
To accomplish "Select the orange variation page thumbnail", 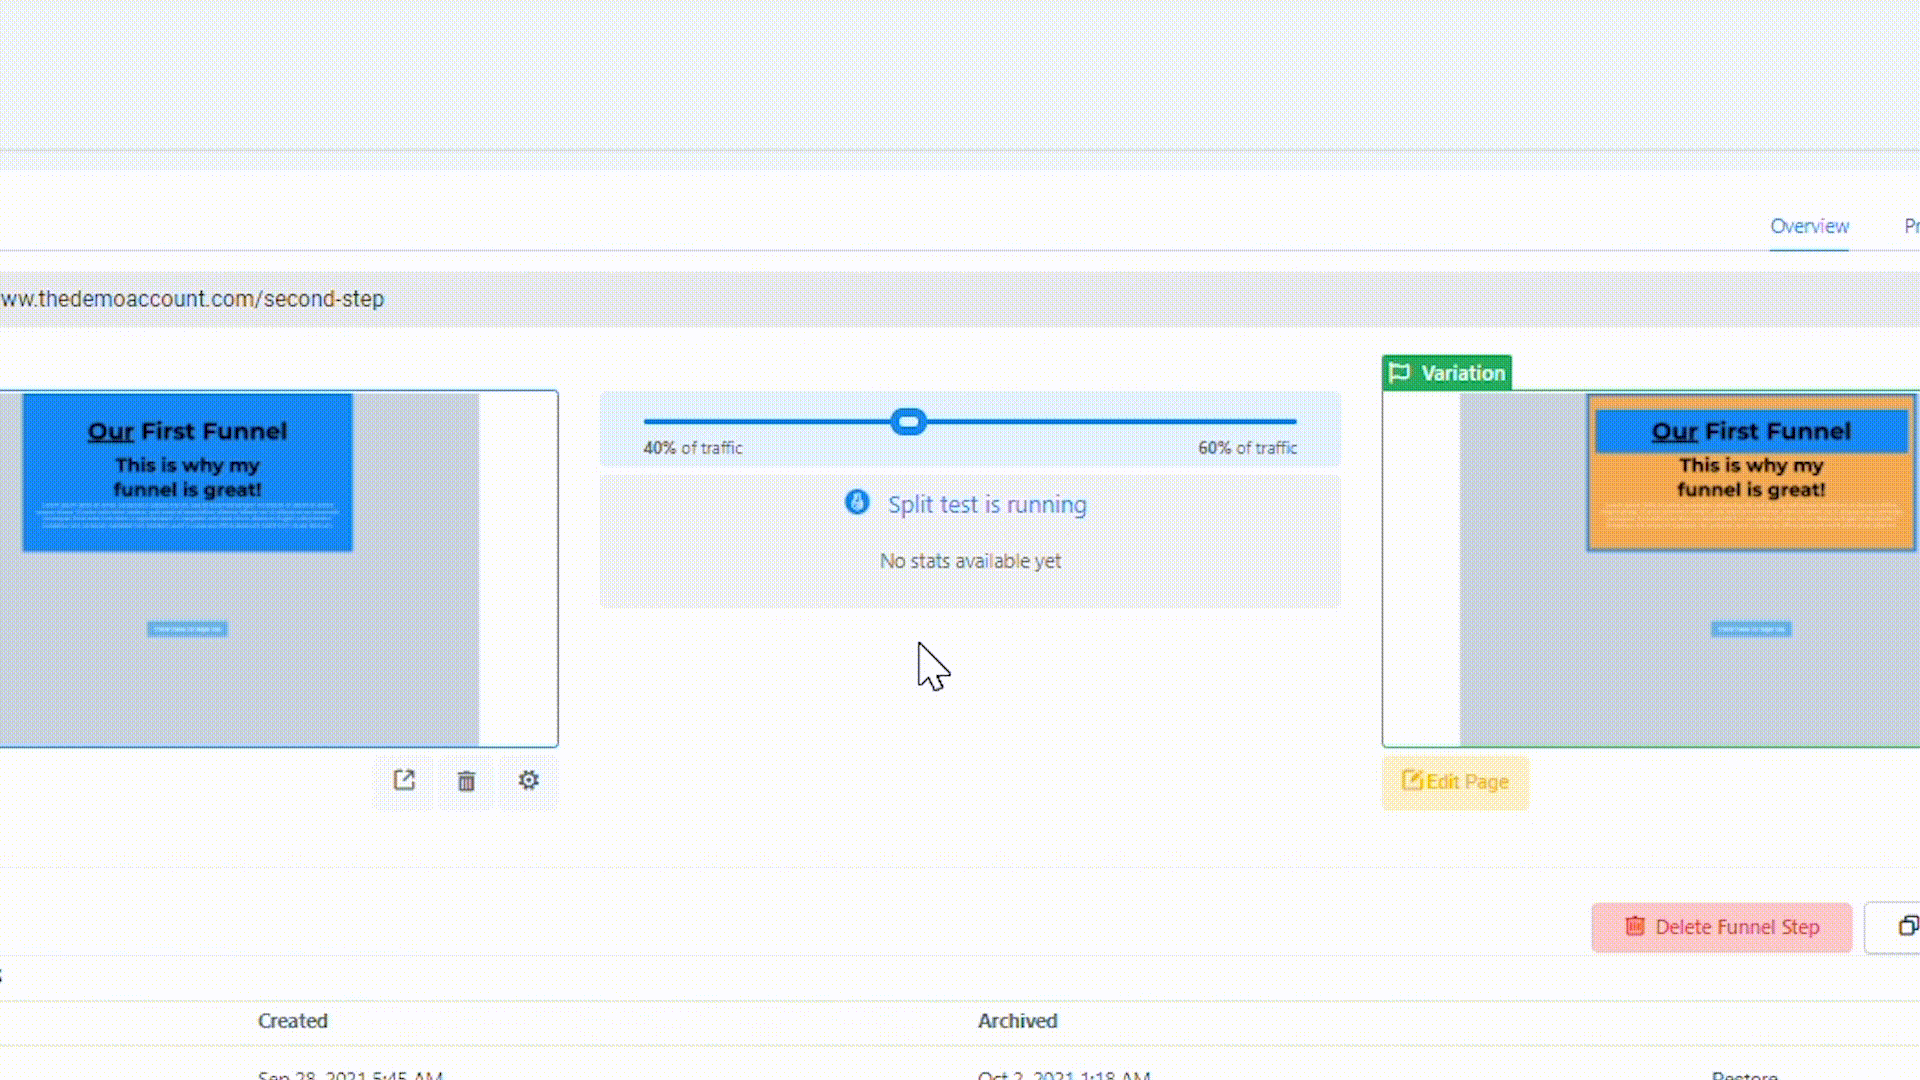I will (x=1750, y=472).
